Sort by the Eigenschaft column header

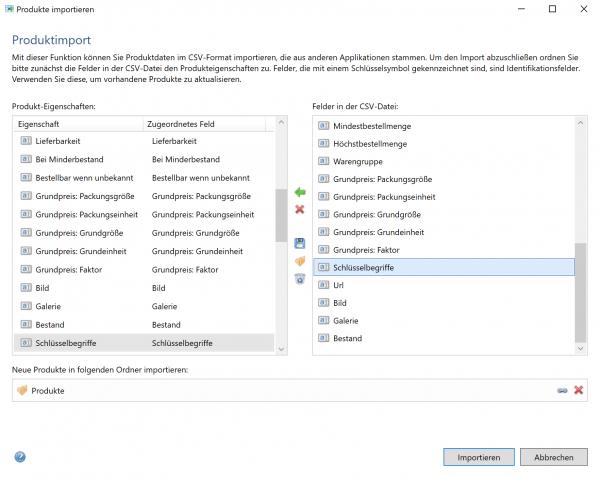78,124
